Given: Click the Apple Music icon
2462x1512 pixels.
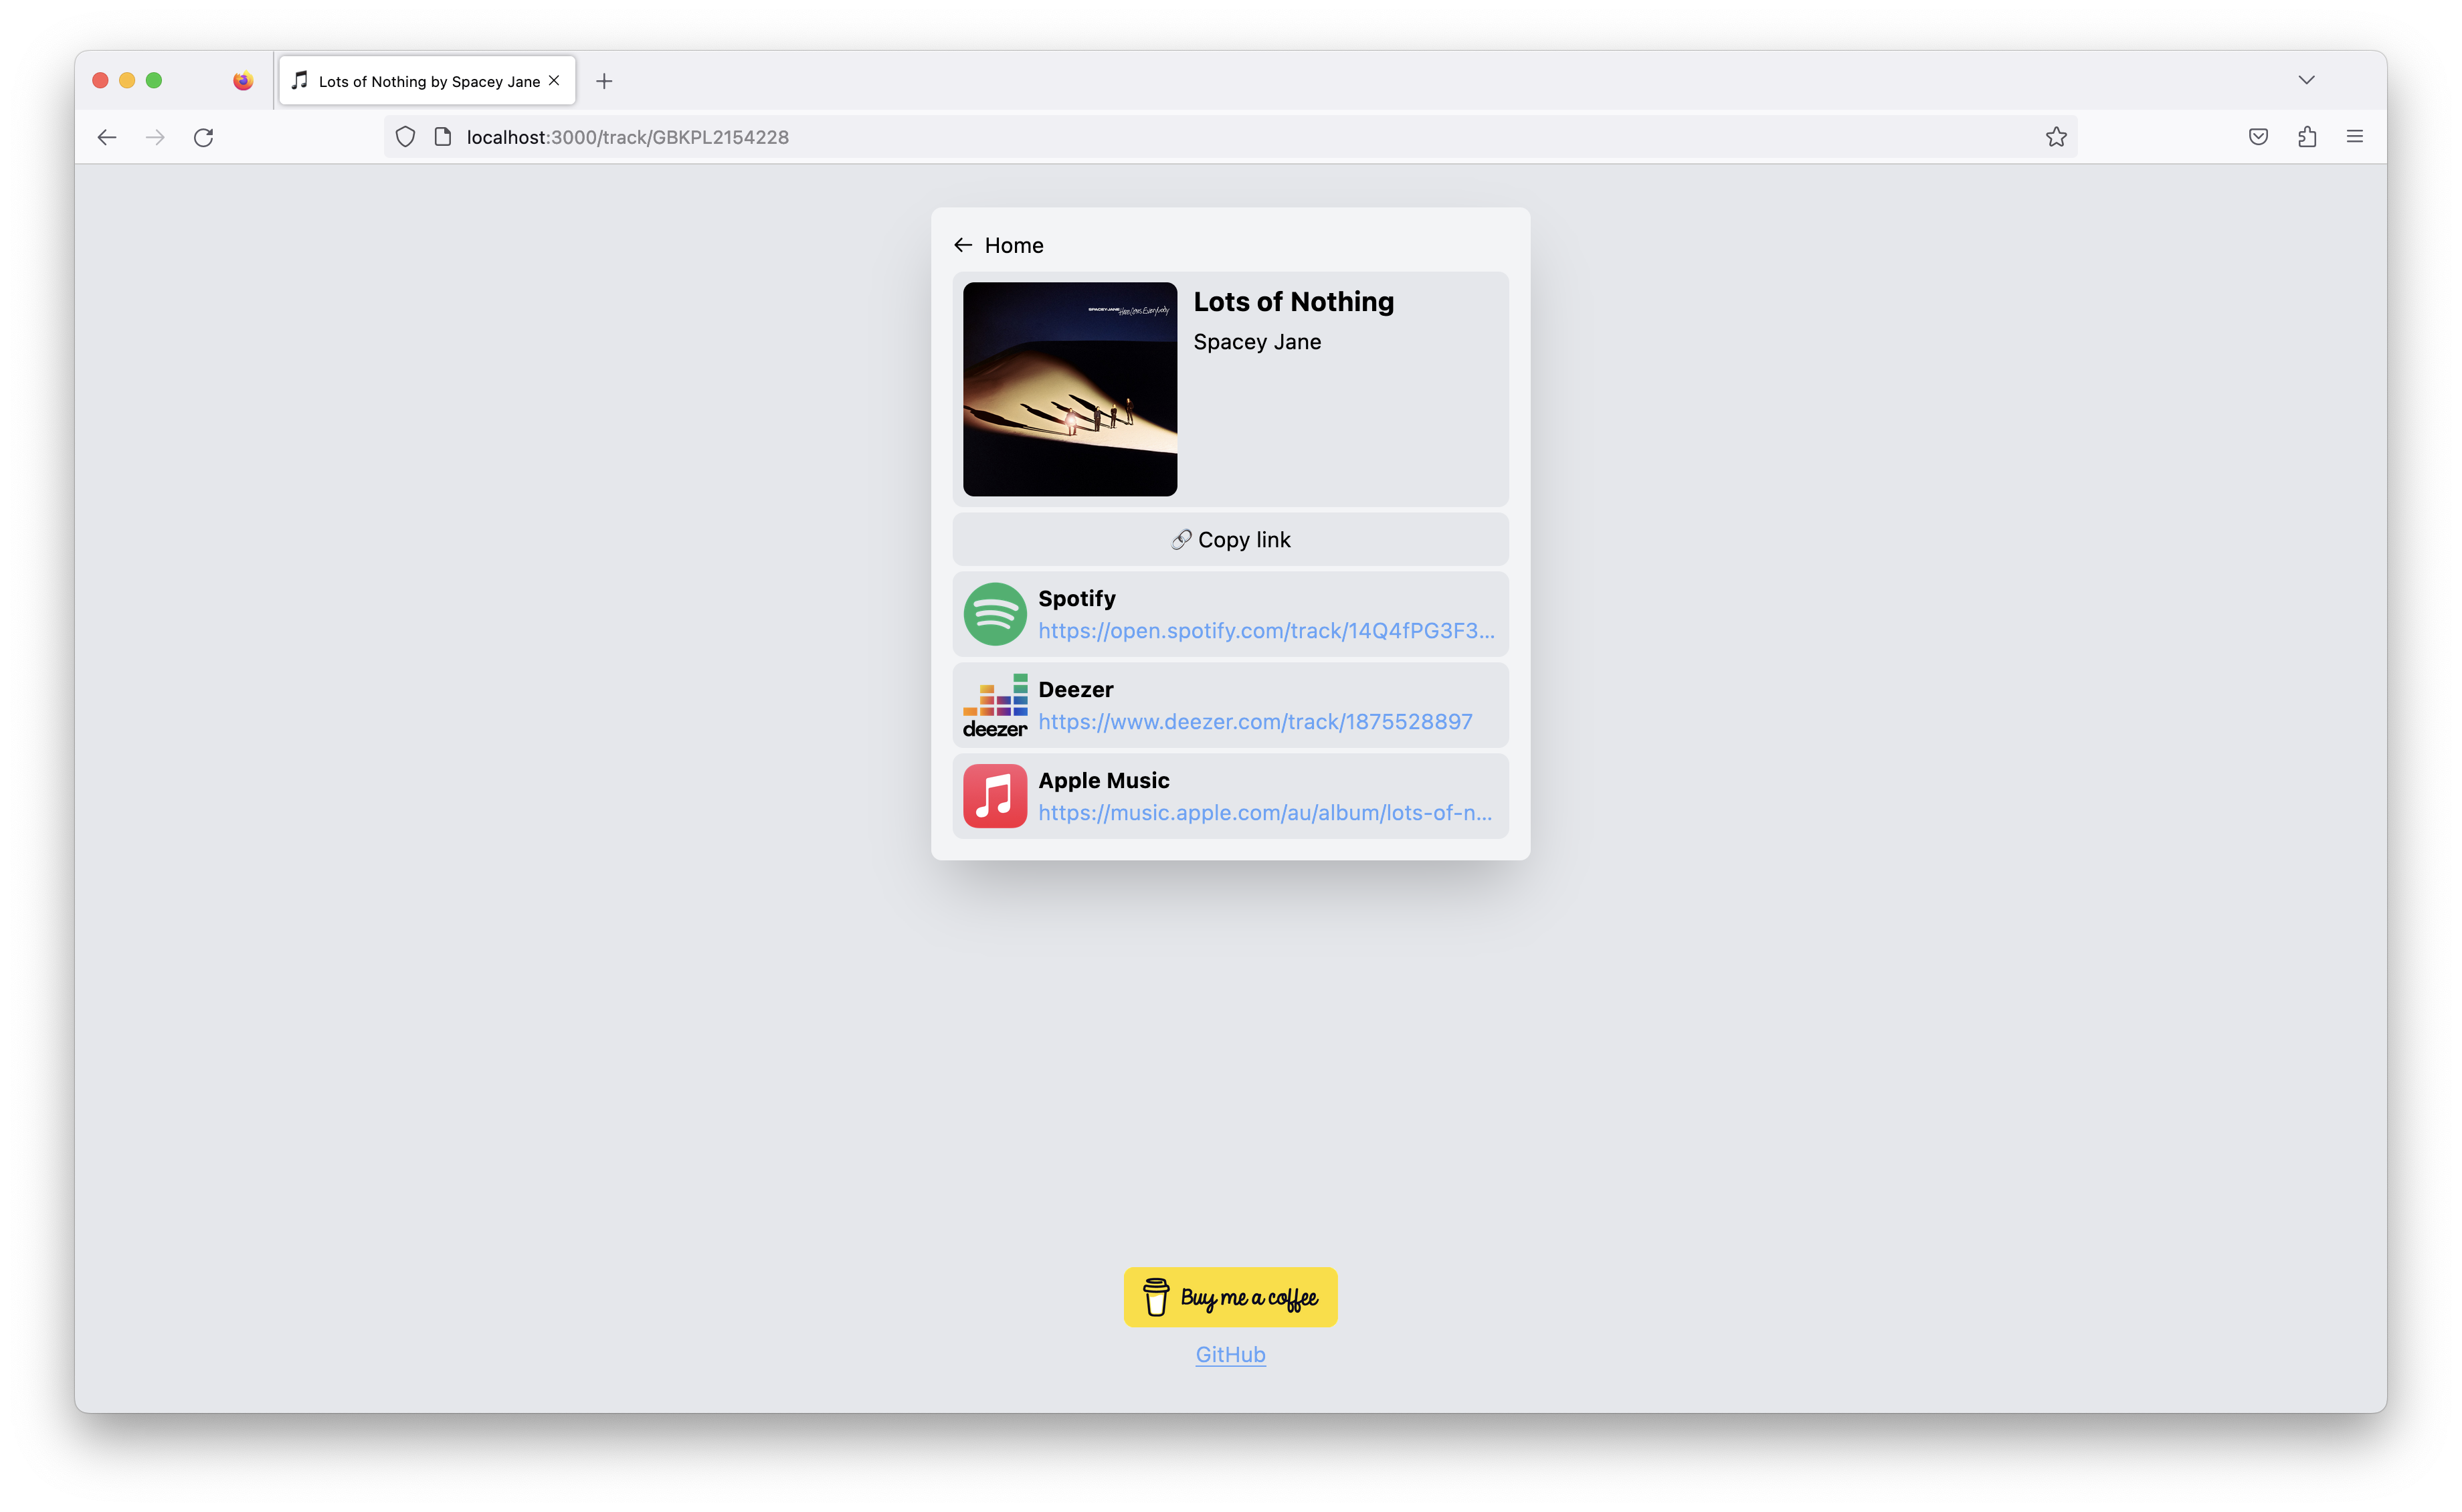Looking at the screenshot, I should [994, 796].
